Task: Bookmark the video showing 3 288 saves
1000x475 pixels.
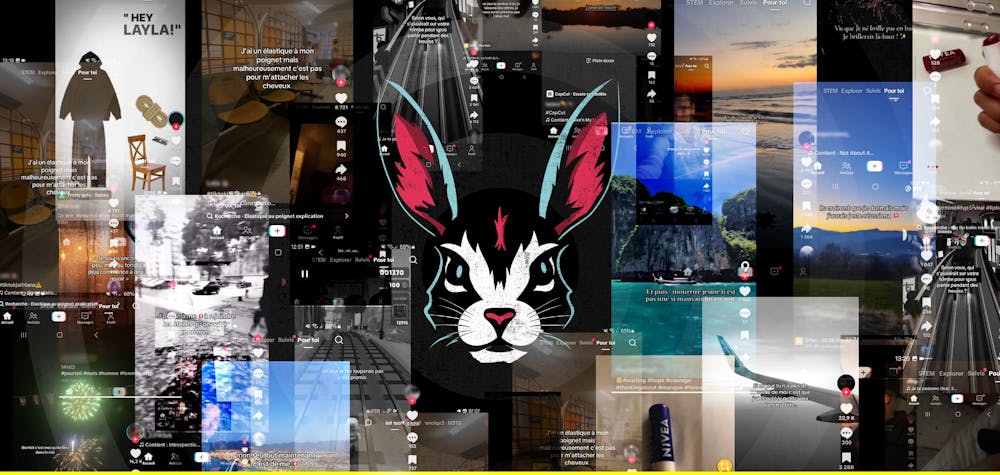Action: (x=846, y=457)
